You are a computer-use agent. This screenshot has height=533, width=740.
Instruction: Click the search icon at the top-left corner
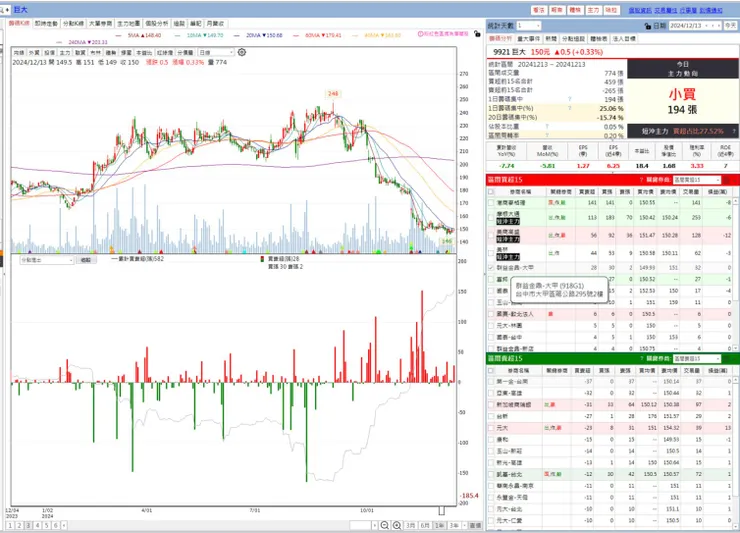tap(3, 9)
